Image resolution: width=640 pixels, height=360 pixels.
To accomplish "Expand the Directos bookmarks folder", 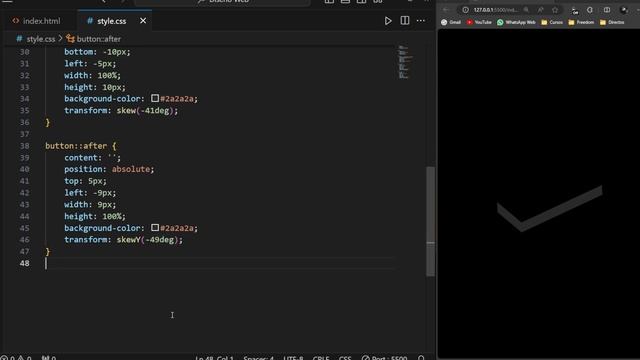I will click(x=612, y=22).
